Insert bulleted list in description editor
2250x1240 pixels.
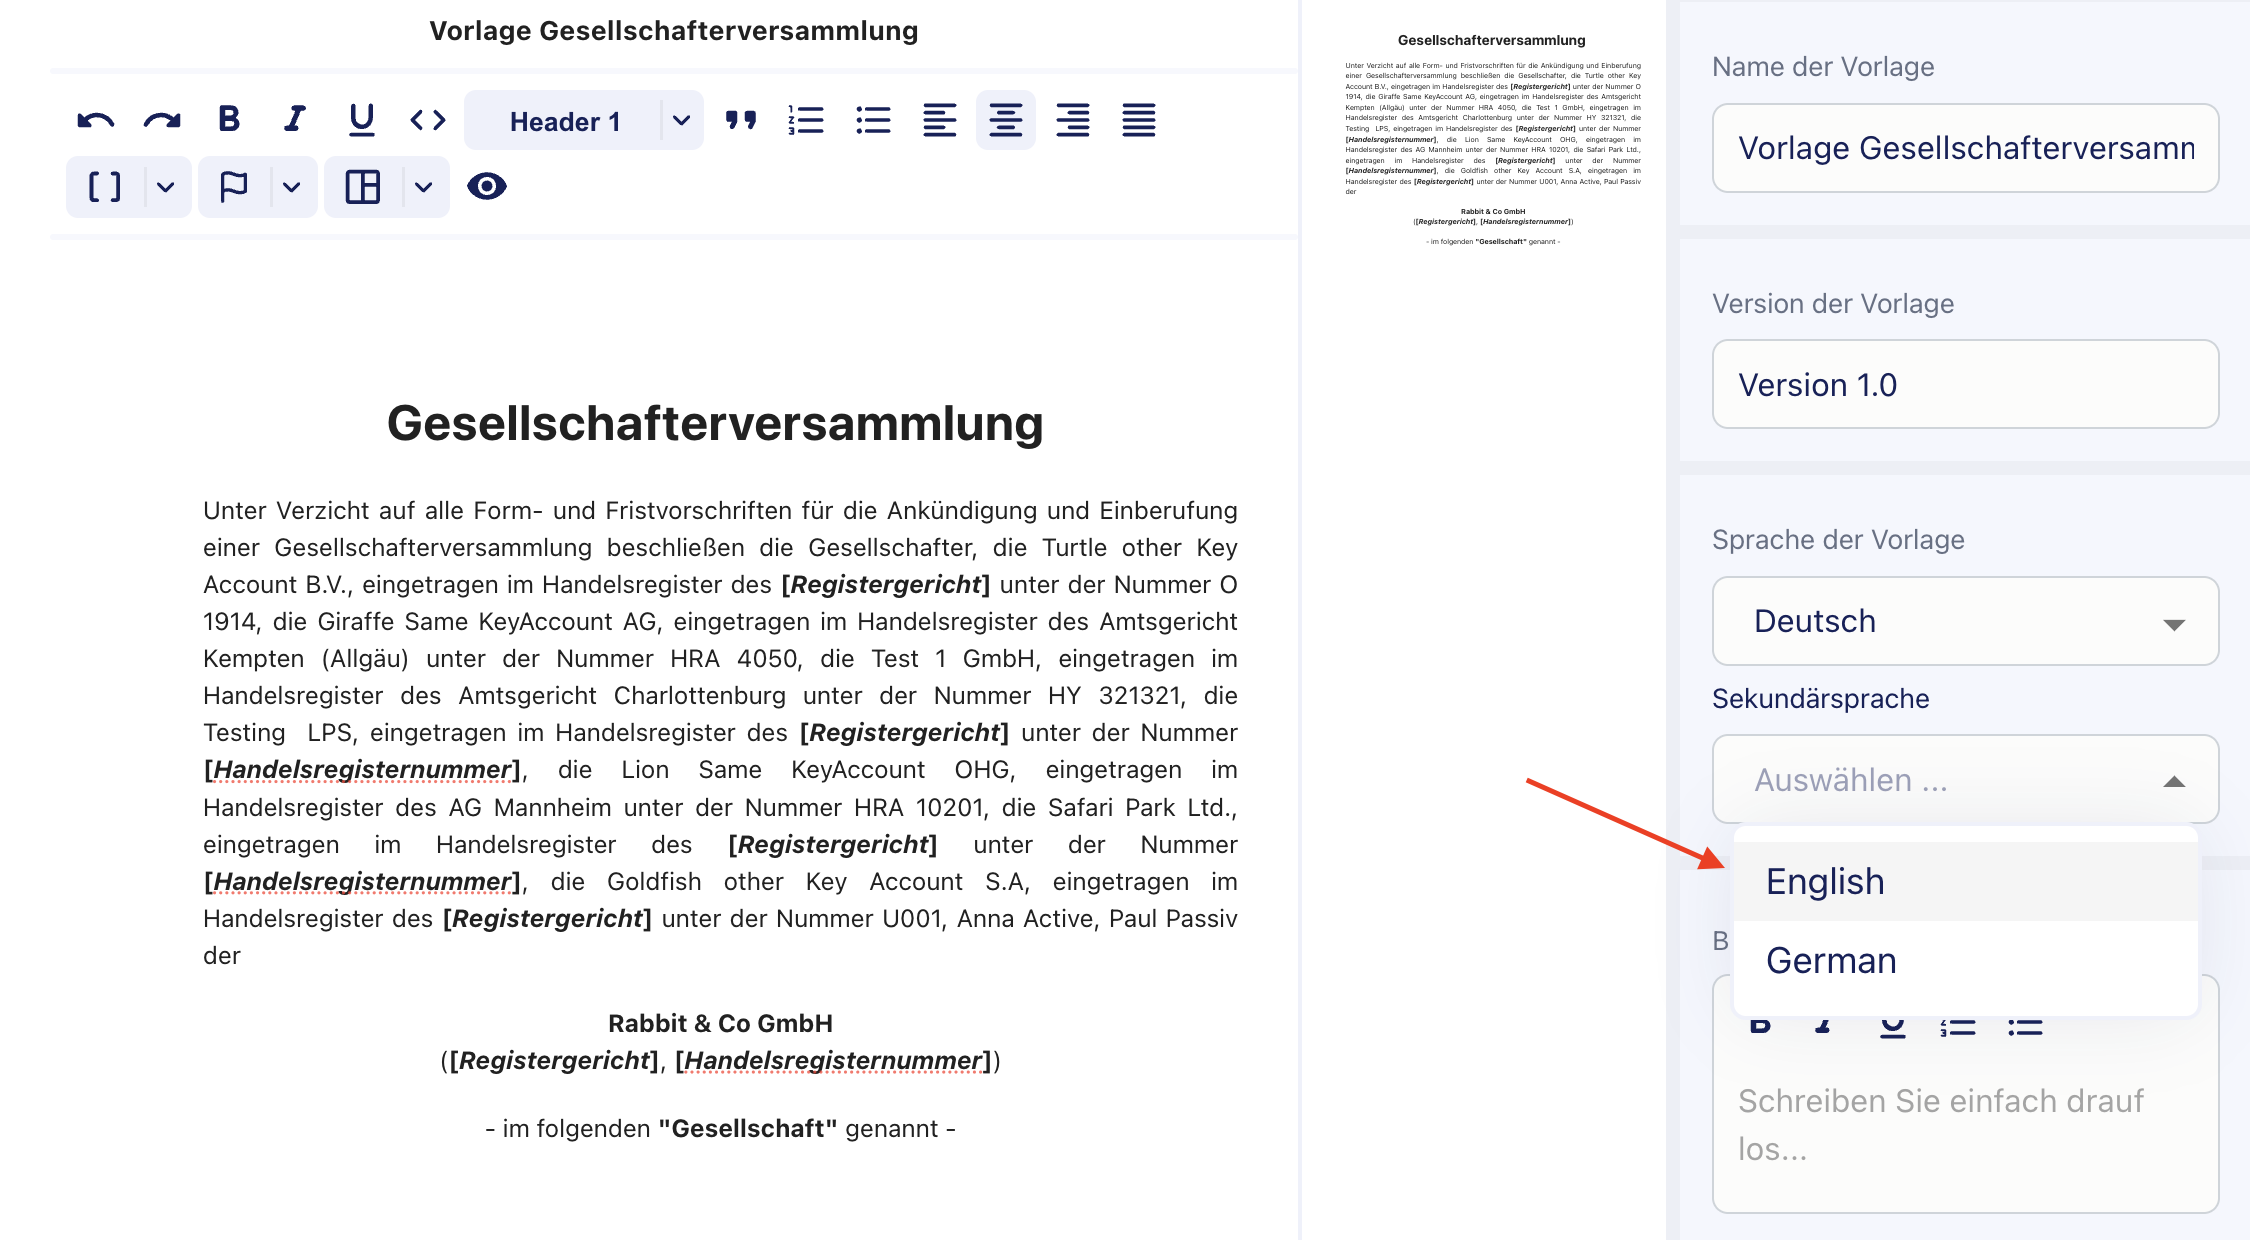click(2025, 1027)
